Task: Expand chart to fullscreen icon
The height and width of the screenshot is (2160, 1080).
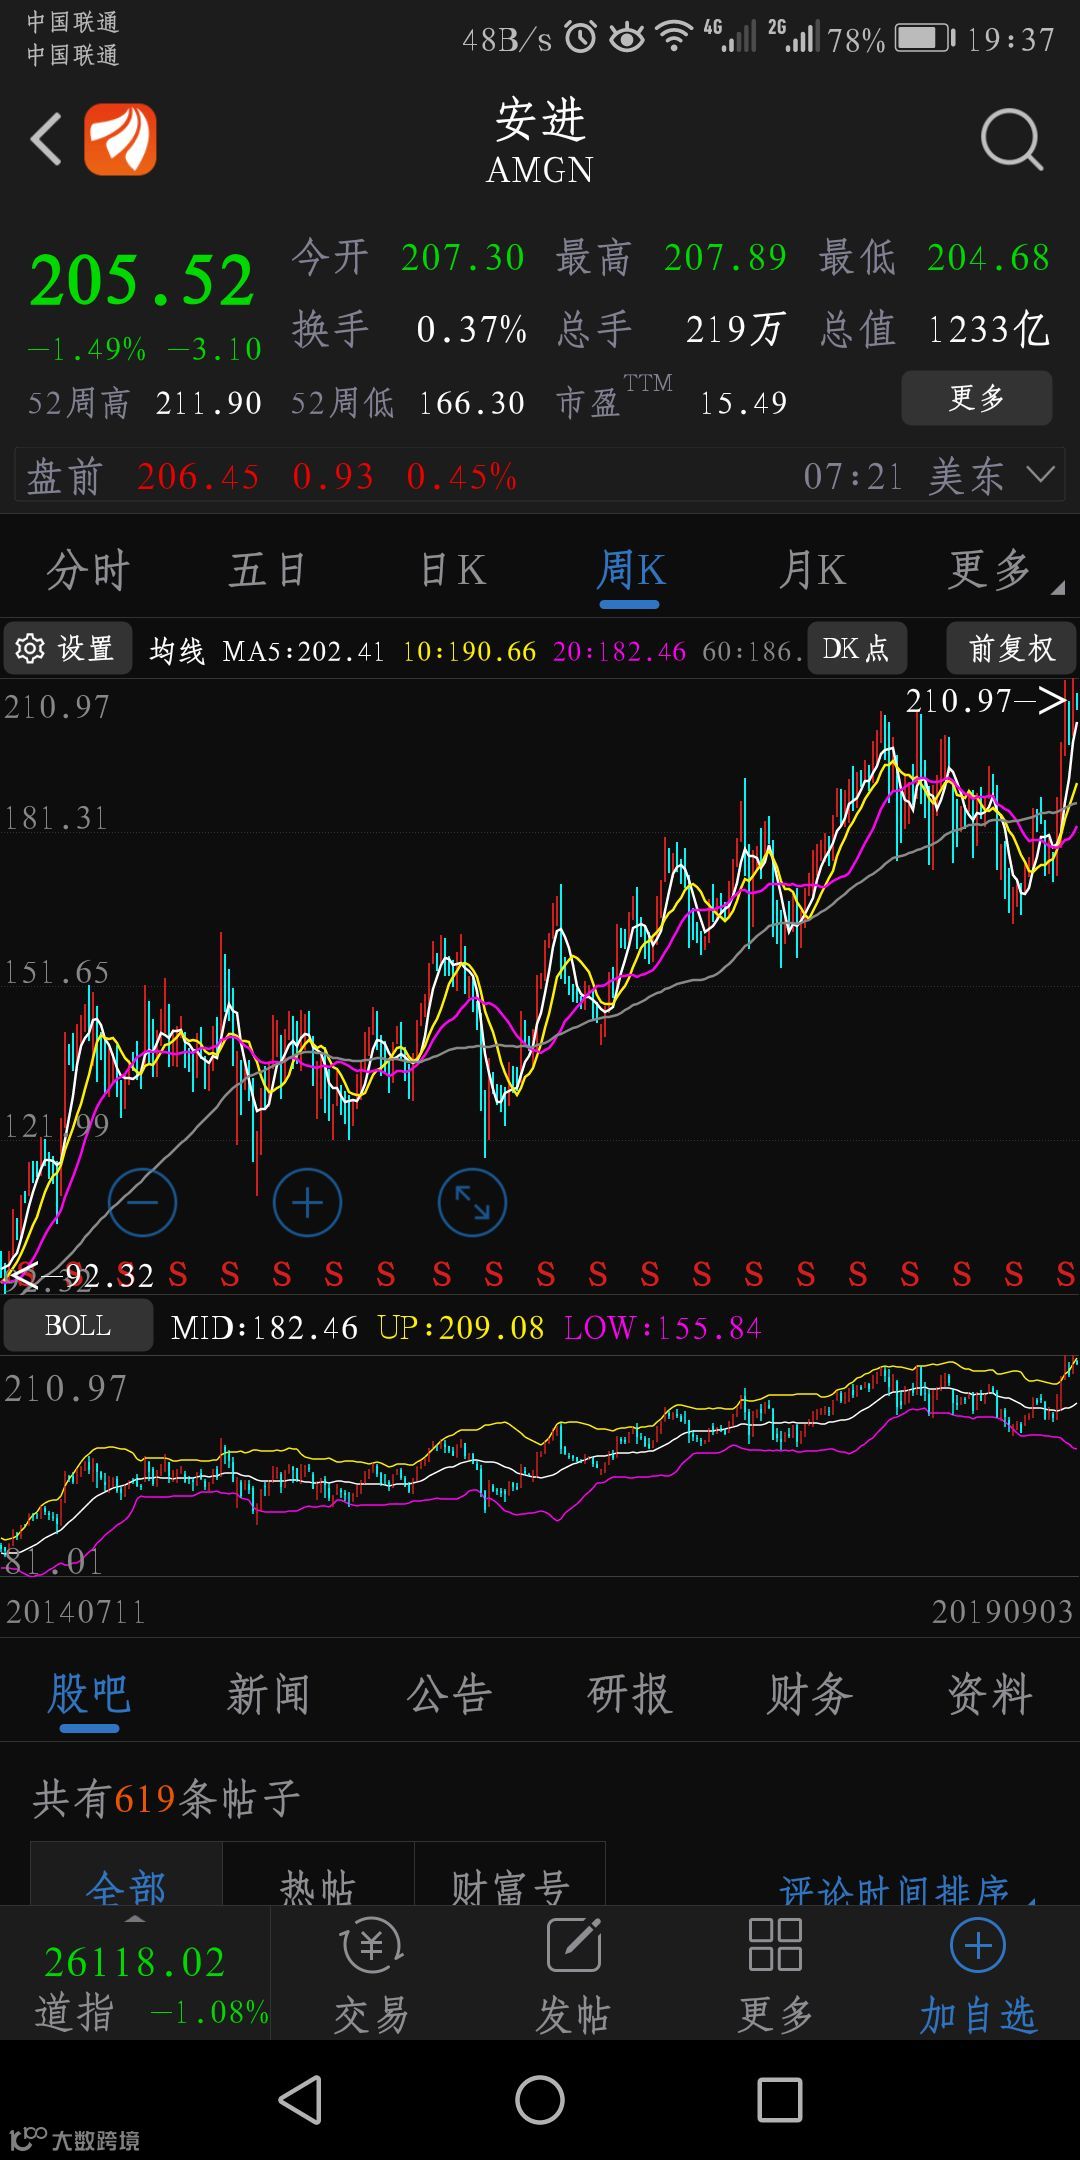Action: [x=472, y=1202]
